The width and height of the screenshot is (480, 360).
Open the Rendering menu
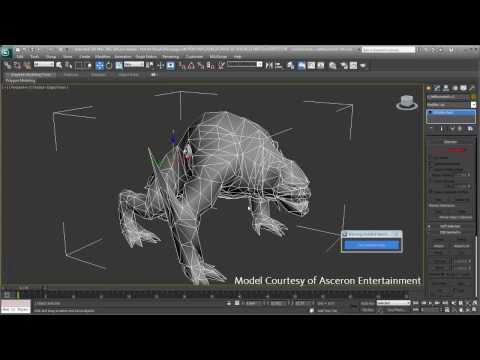click(x=171, y=57)
